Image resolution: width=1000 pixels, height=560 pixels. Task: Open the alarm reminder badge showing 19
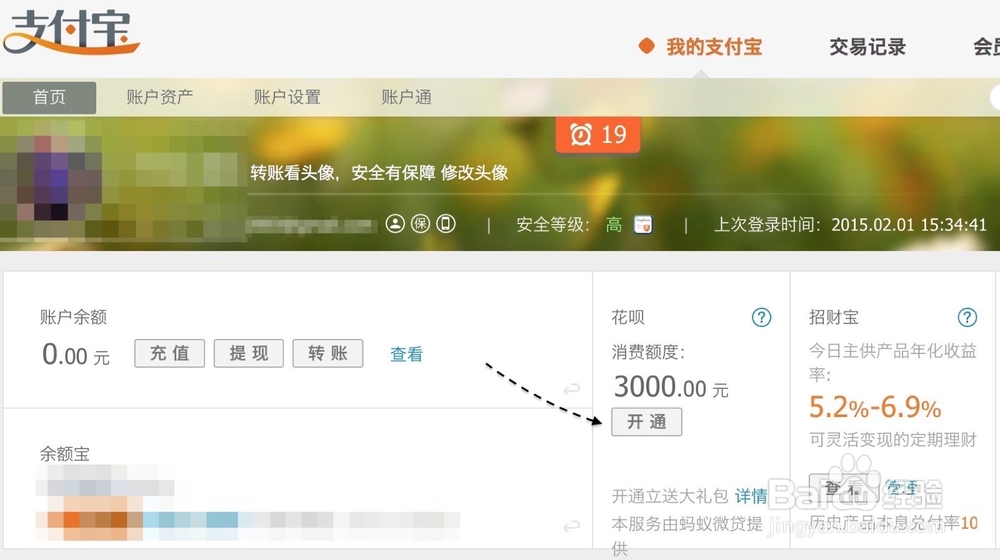[x=598, y=135]
